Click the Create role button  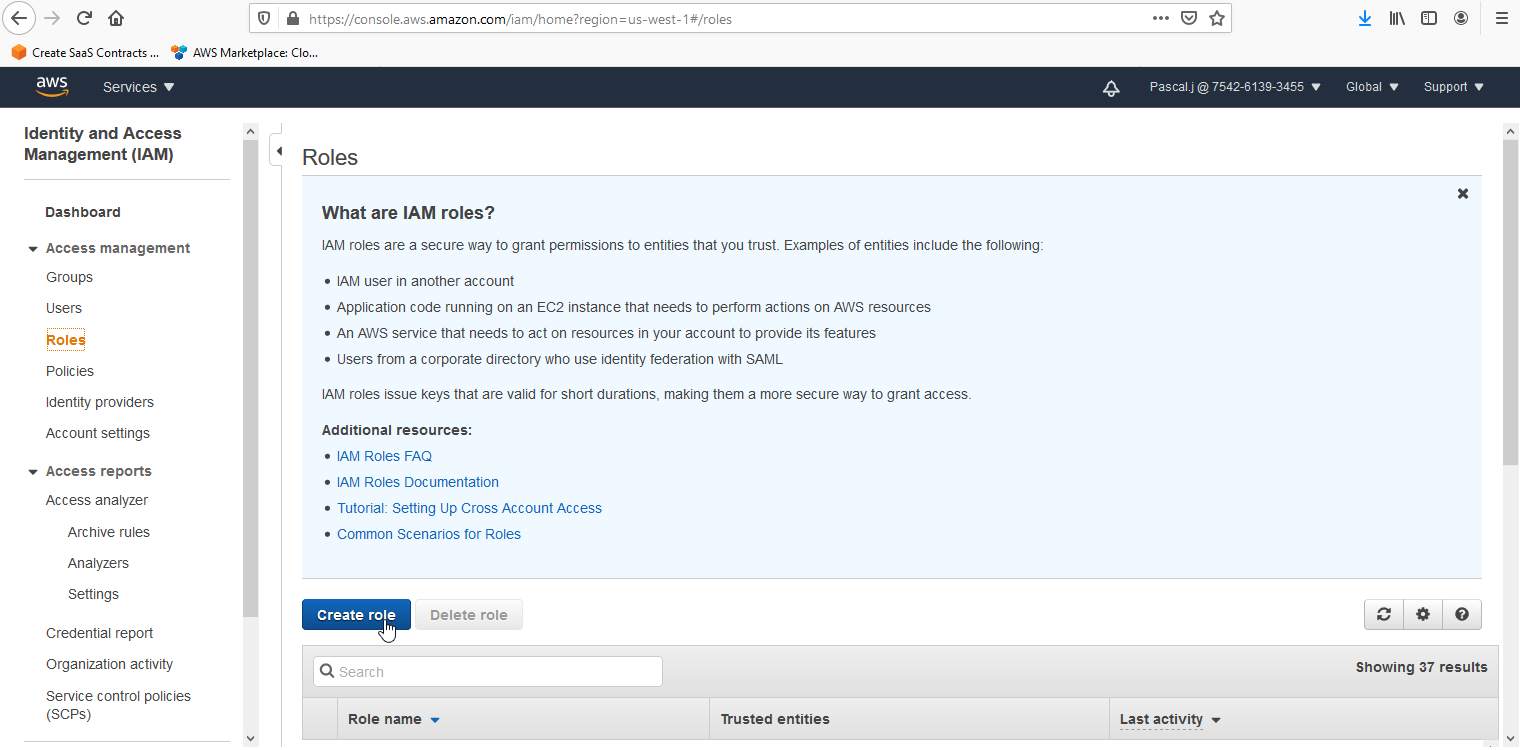(356, 615)
